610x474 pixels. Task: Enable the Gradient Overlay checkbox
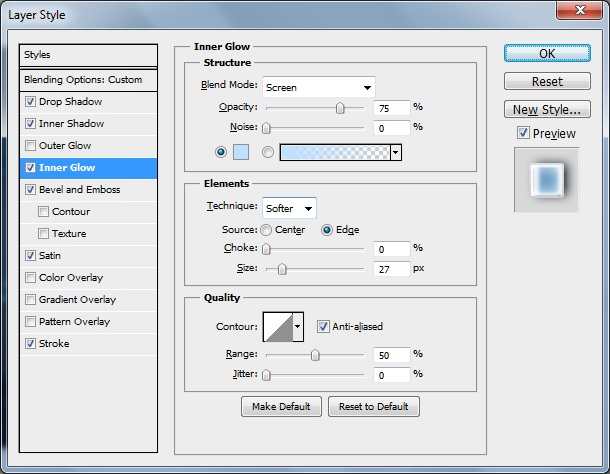pyautogui.click(x=30, y=299)
